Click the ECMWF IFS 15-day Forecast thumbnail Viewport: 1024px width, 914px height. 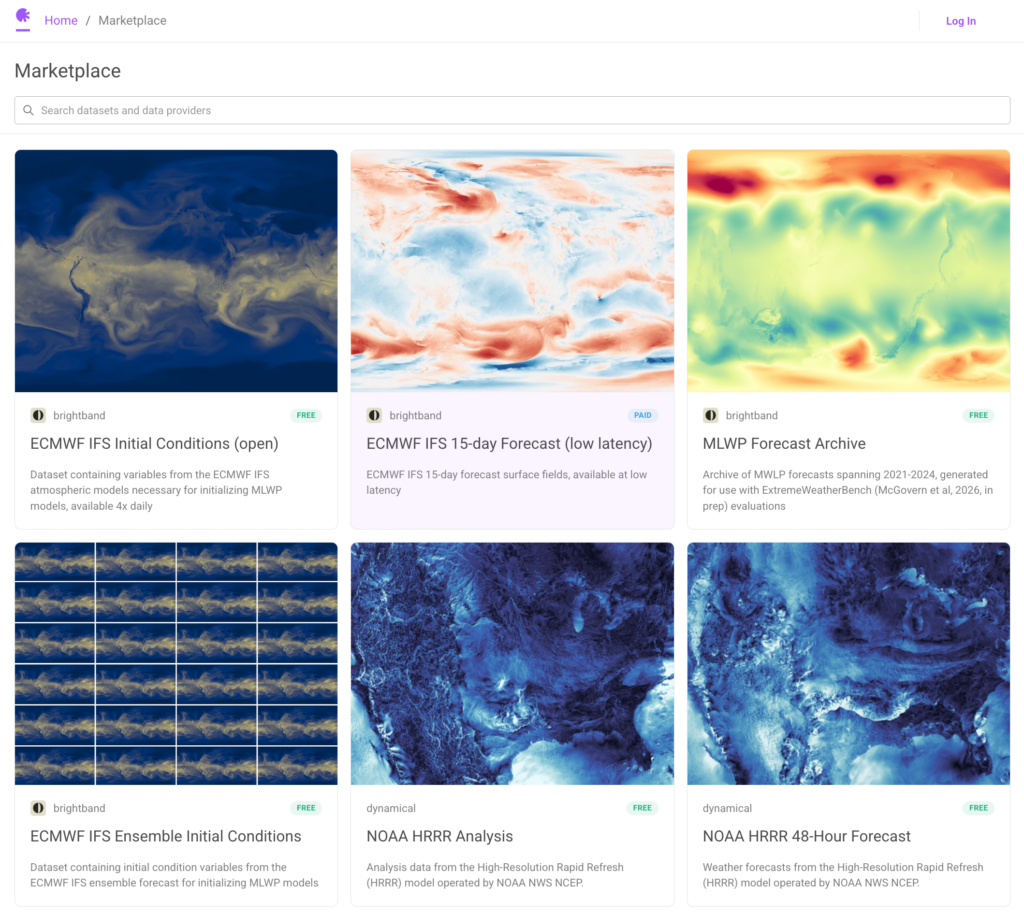(x=512, y=270)
